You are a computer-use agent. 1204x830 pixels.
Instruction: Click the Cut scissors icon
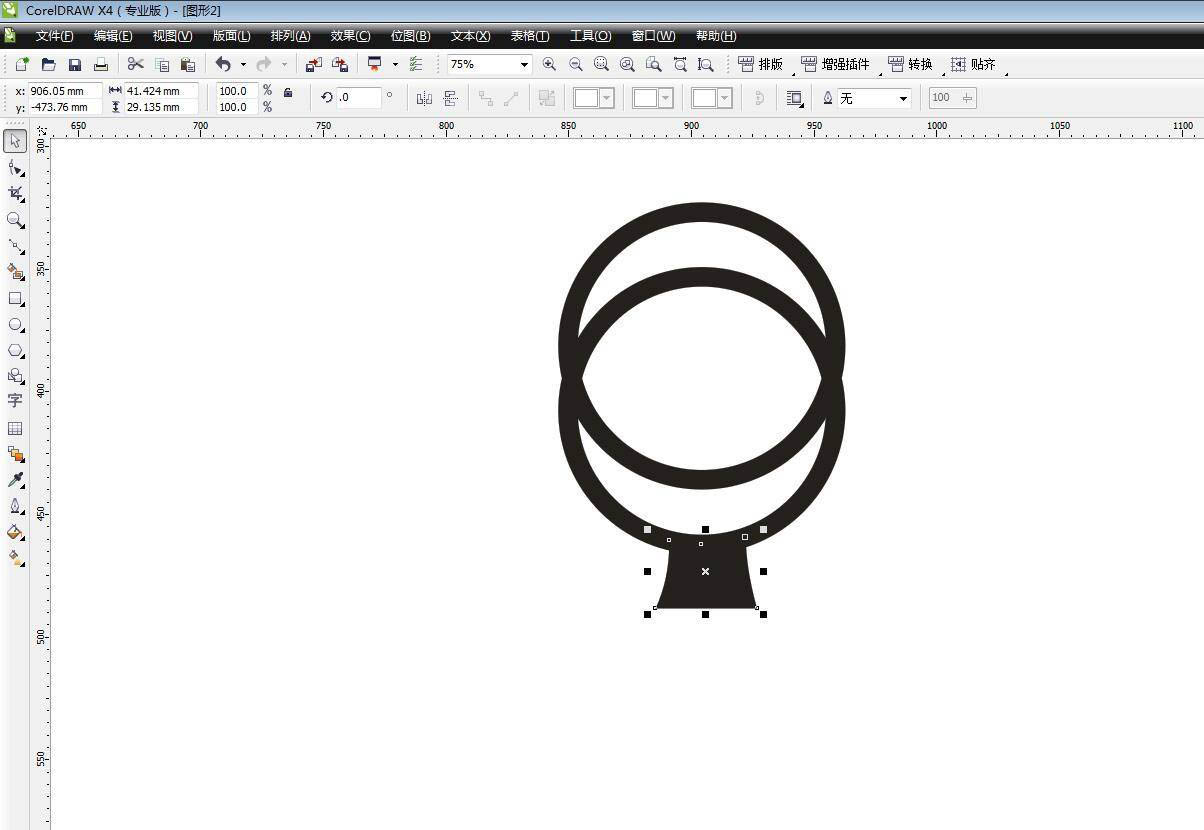pos(135,64)
